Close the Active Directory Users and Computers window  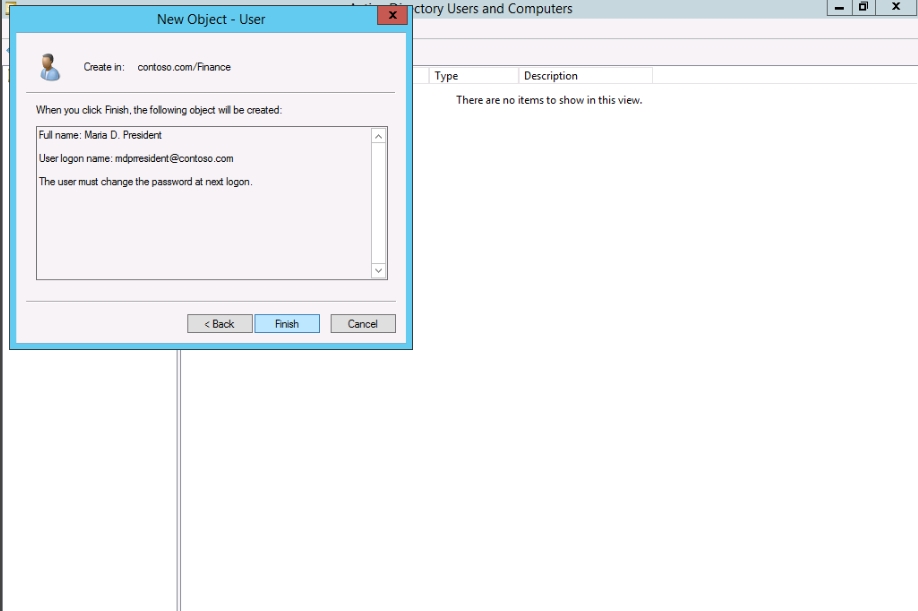(x=896, y=8)
